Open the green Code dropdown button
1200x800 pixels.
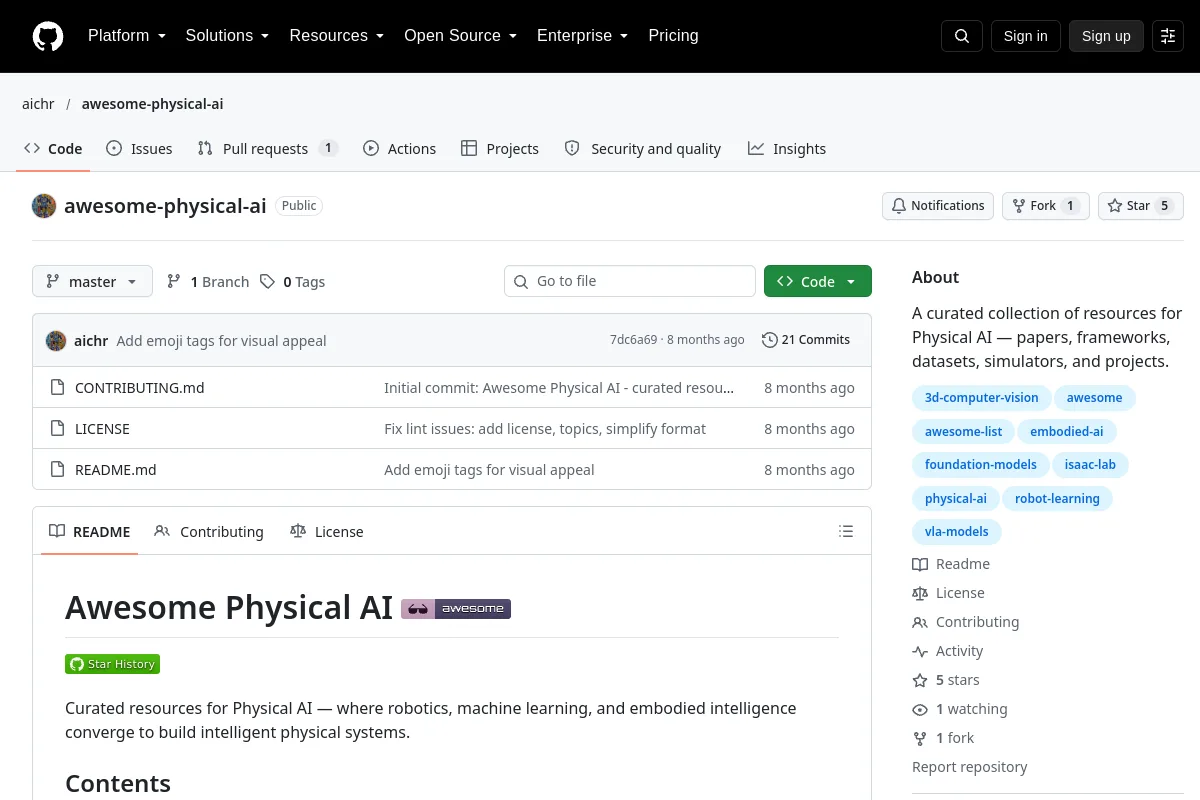(818, 282)
